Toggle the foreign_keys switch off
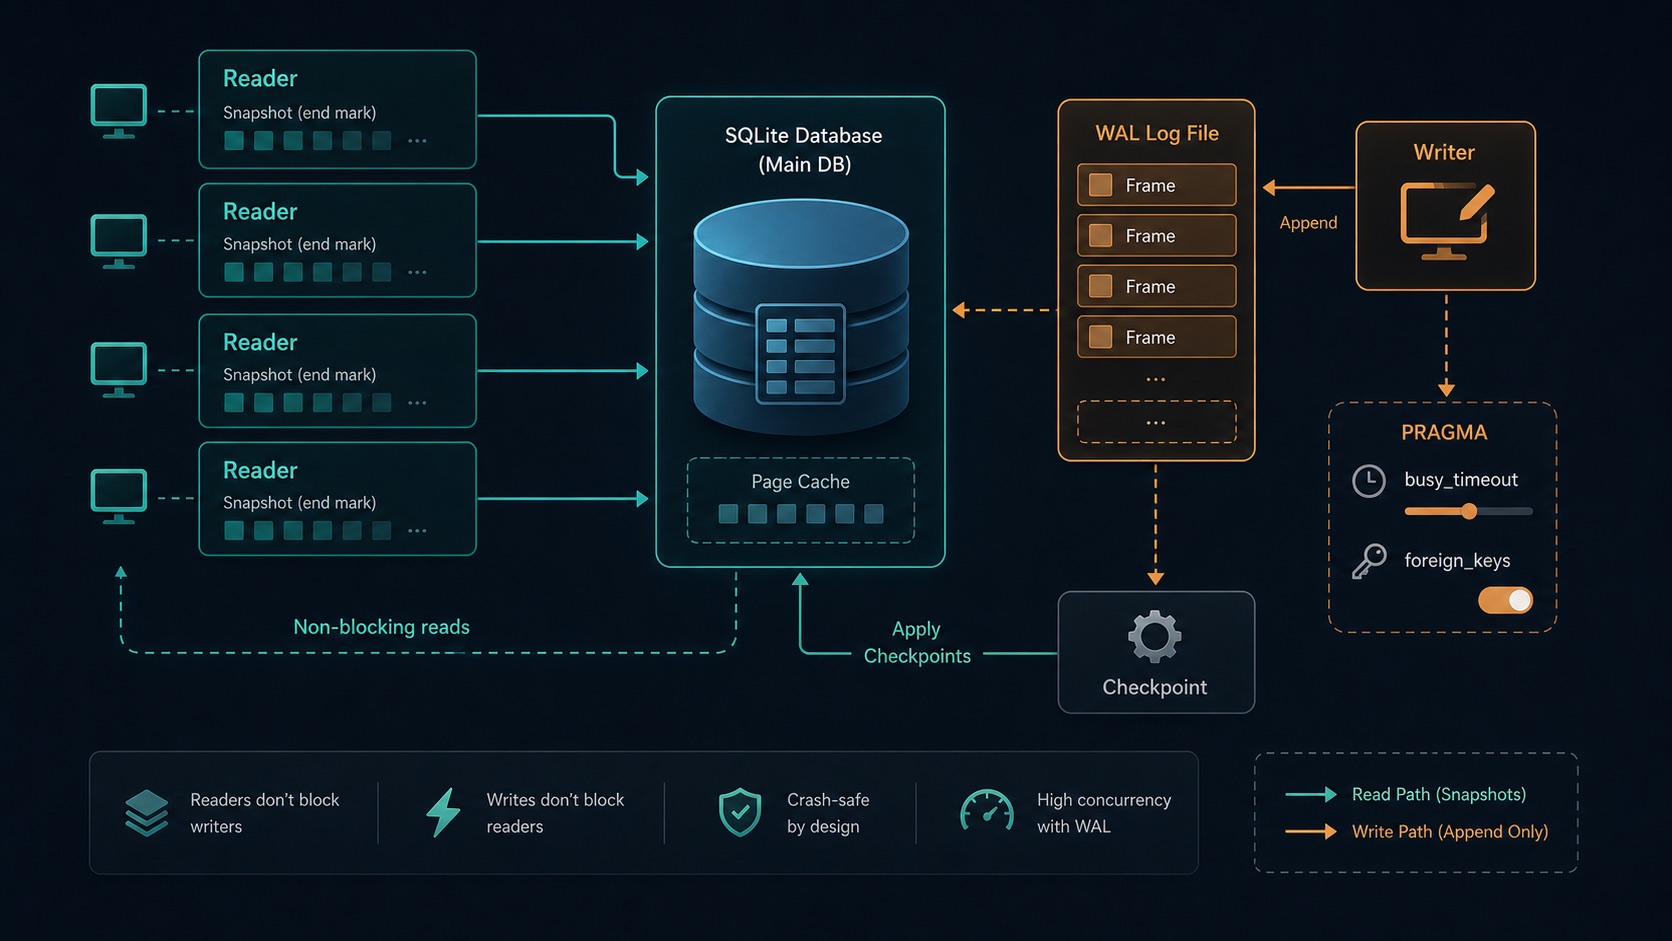The image size is (1672, 941). tap(1505, 600)
